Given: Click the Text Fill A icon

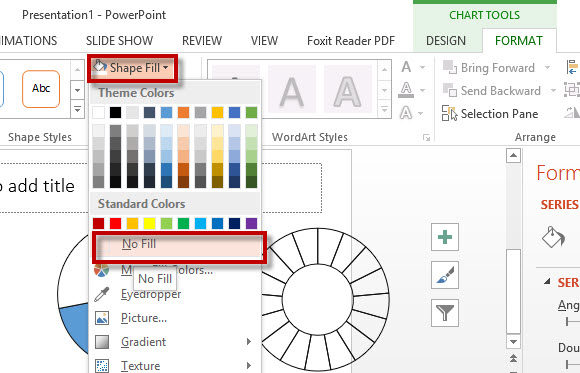Looking at the screenshot, I should [x=406, y=67].
